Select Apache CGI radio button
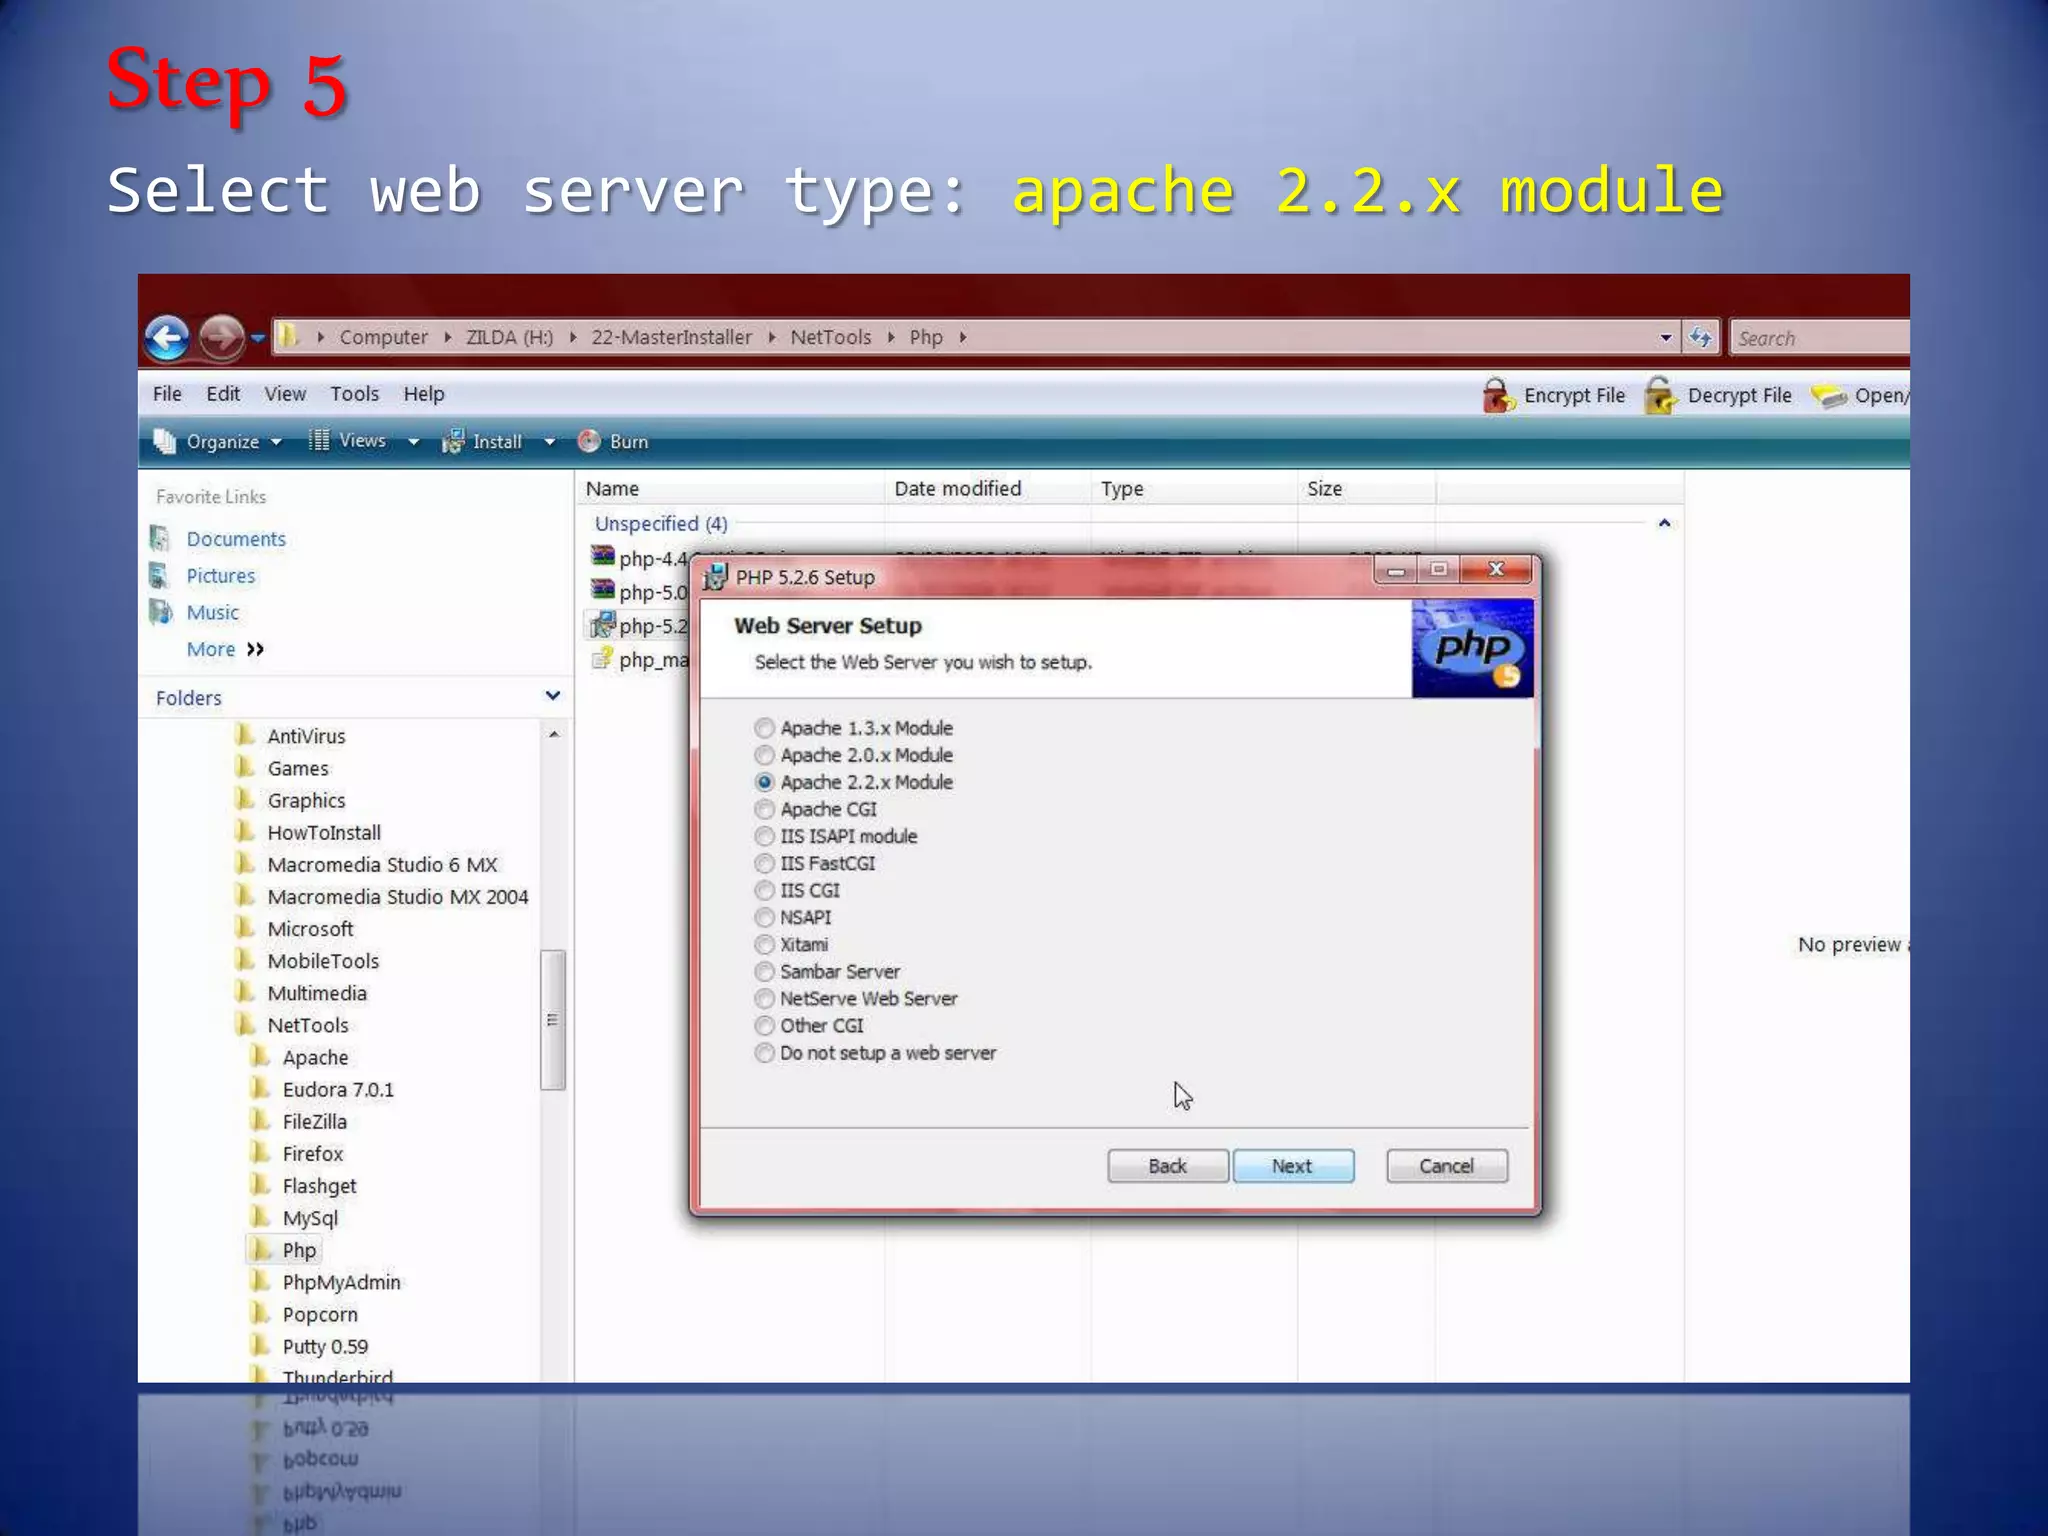The width and height of the screenshot is (2048, 1536). tap(764, 809)
